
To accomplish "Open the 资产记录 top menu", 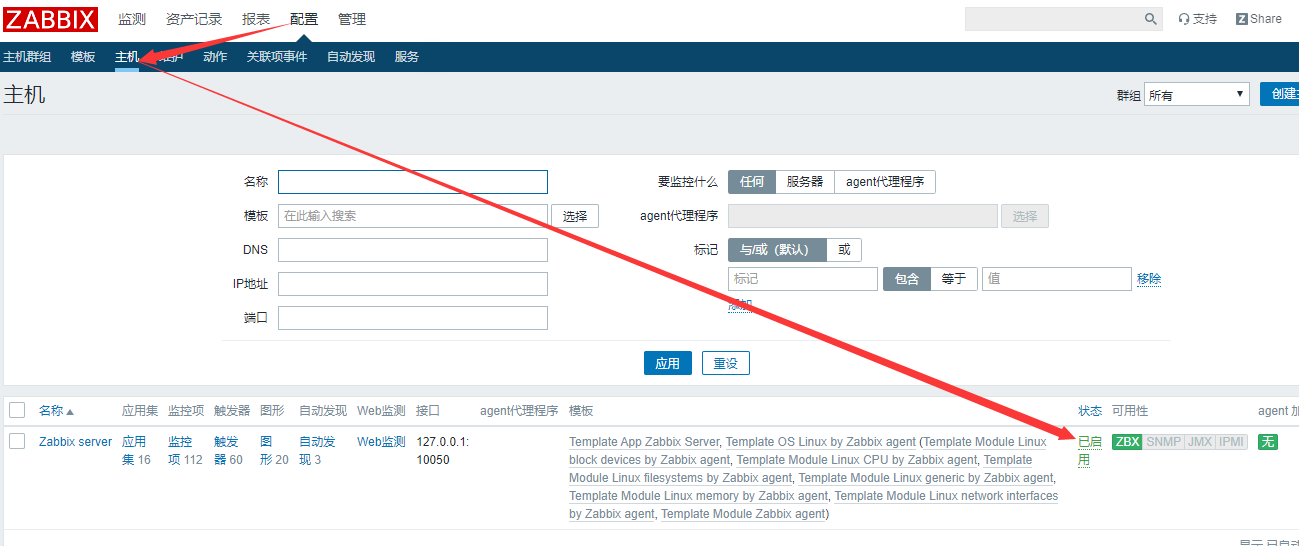I will tap(194, 19).
